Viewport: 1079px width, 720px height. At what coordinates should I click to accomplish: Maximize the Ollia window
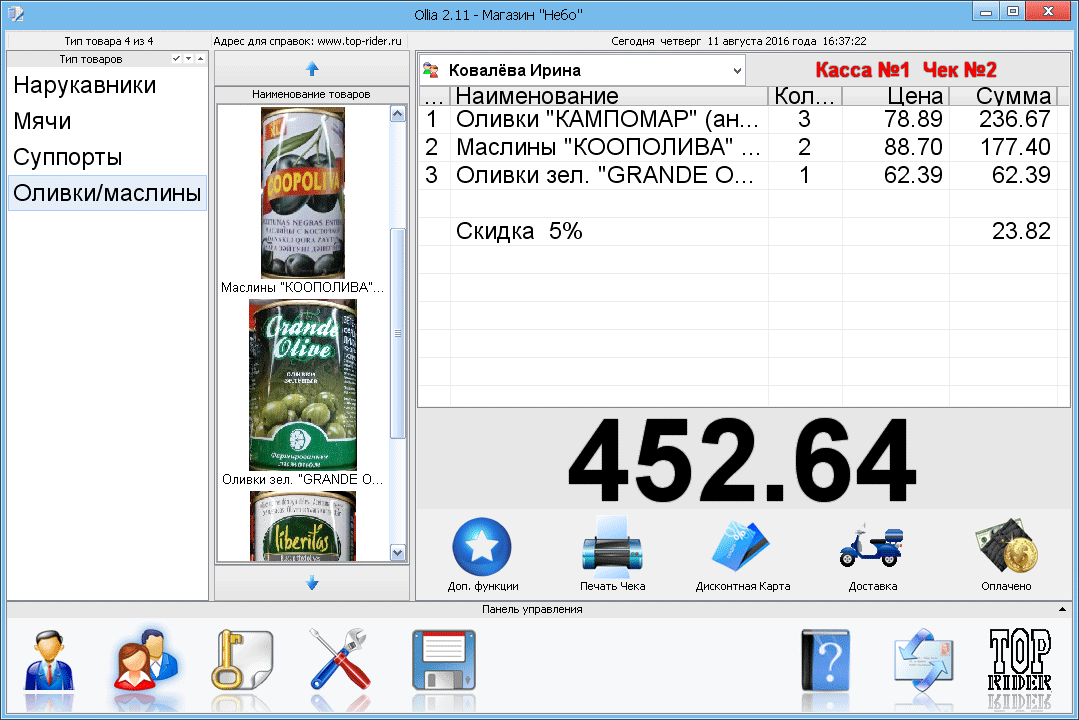tap(1012, 12)
